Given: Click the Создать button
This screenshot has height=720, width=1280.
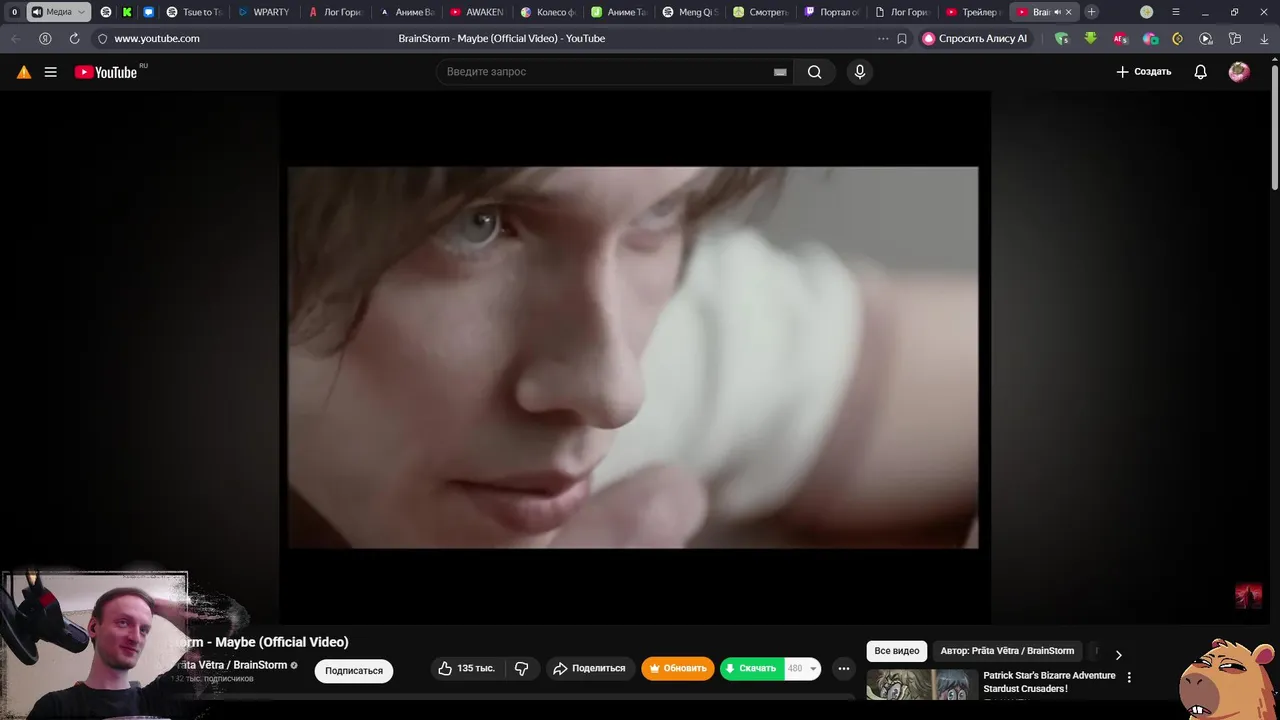Looking at the screenshot, I should click(1143, 72).
